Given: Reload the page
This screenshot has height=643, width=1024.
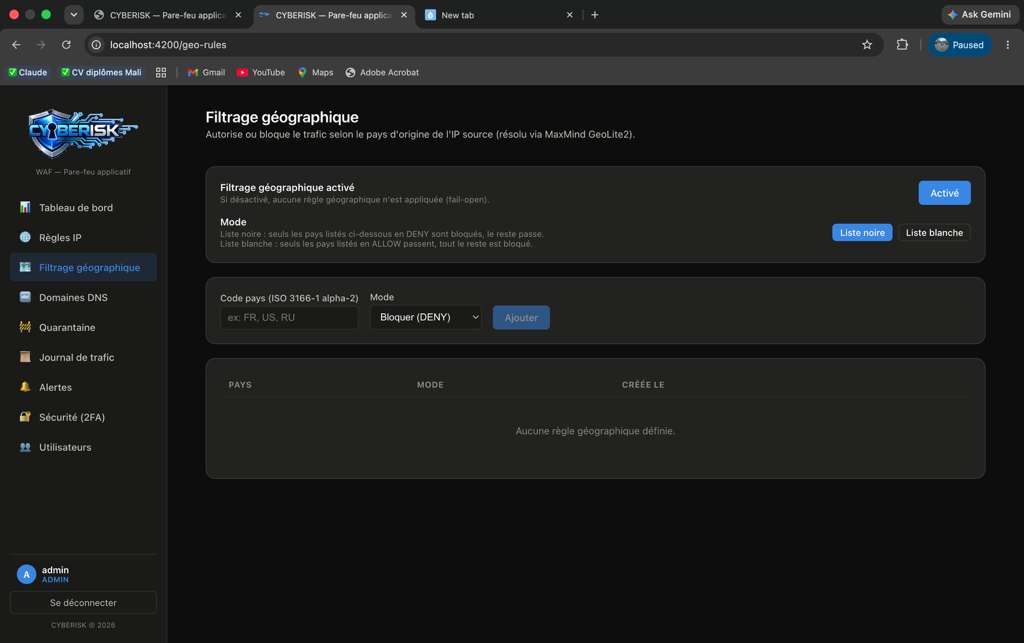Looking at the screenshot, I should coord(66,44).
